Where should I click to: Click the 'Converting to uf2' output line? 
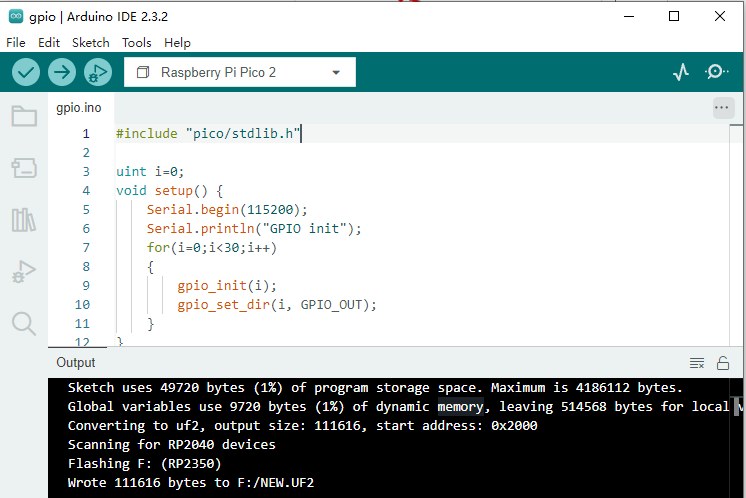click(x=303, y=426)
